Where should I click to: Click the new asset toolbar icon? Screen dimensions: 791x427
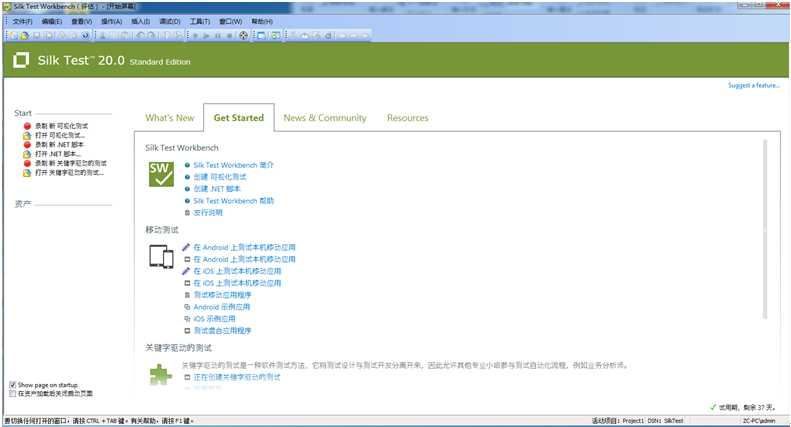(x=14, y=35)
